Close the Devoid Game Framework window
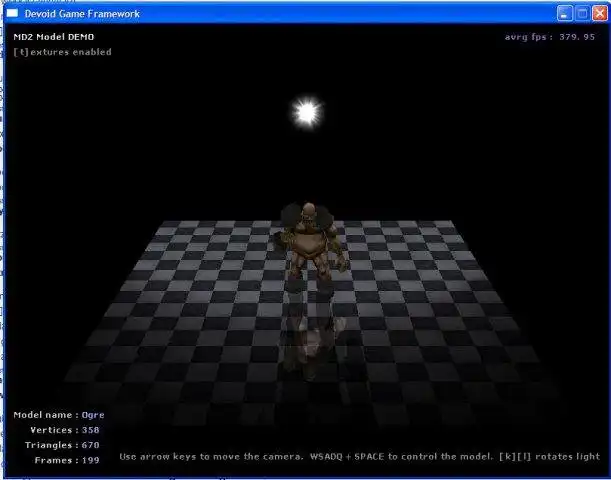This screenshot has height=480, width=611. pyautogui.click(x=599, y=14)
